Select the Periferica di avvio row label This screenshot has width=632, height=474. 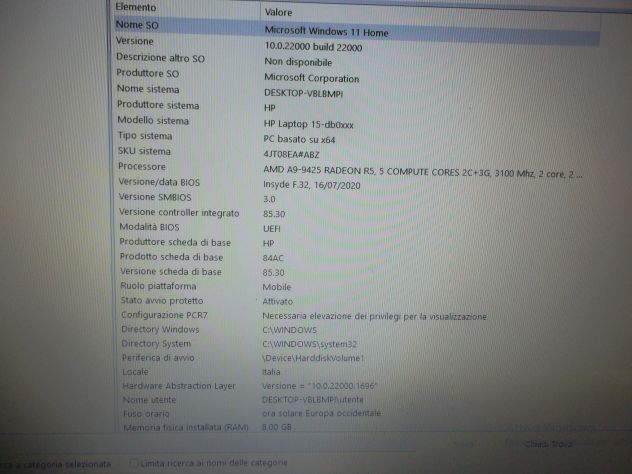[158, 358]
